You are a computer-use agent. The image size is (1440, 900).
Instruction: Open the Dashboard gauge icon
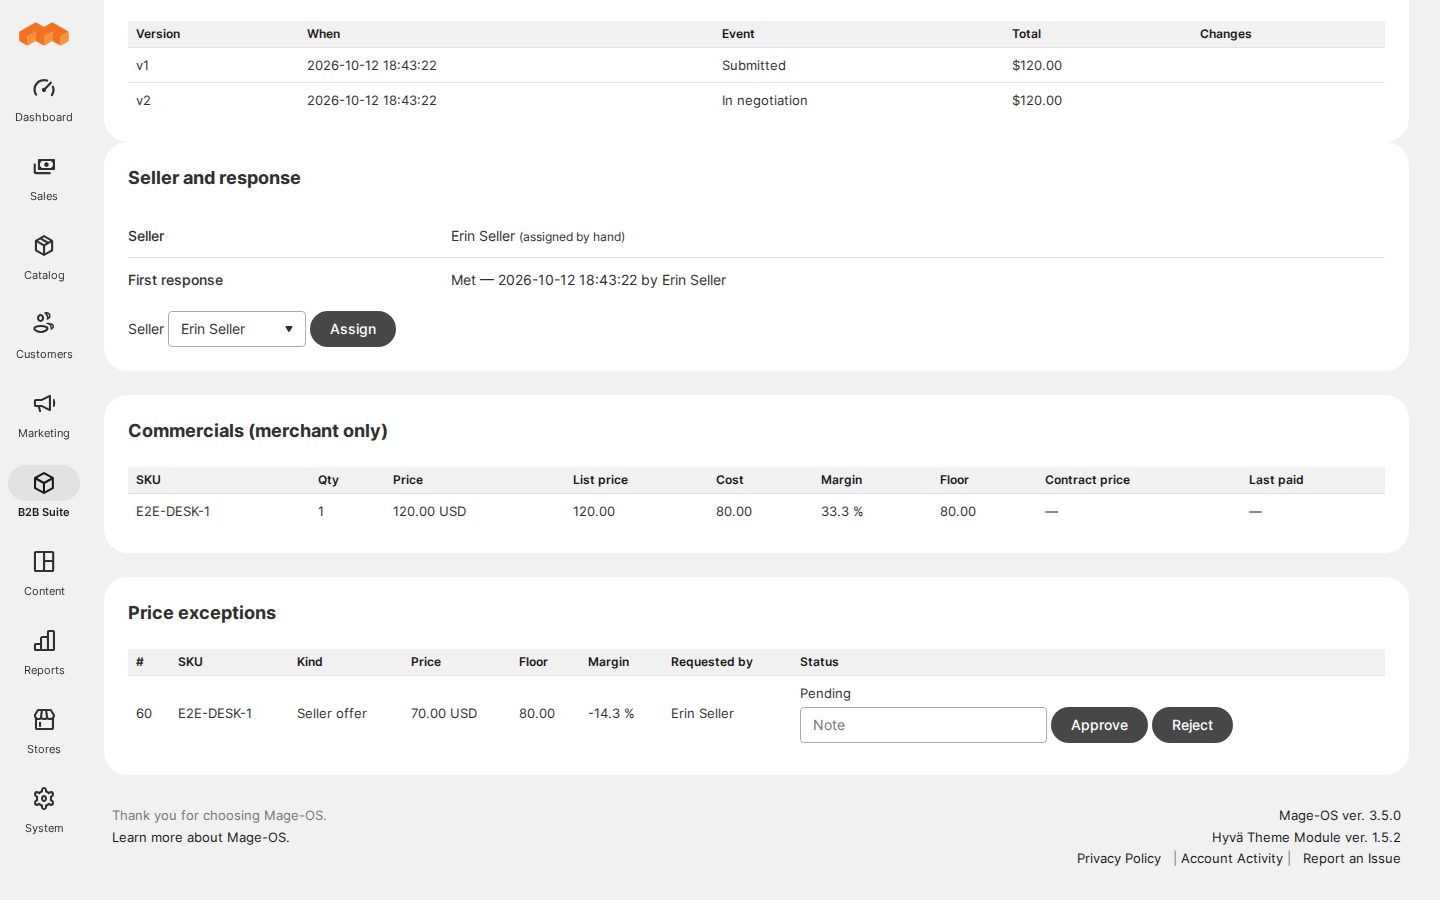[x=44, y=88]
